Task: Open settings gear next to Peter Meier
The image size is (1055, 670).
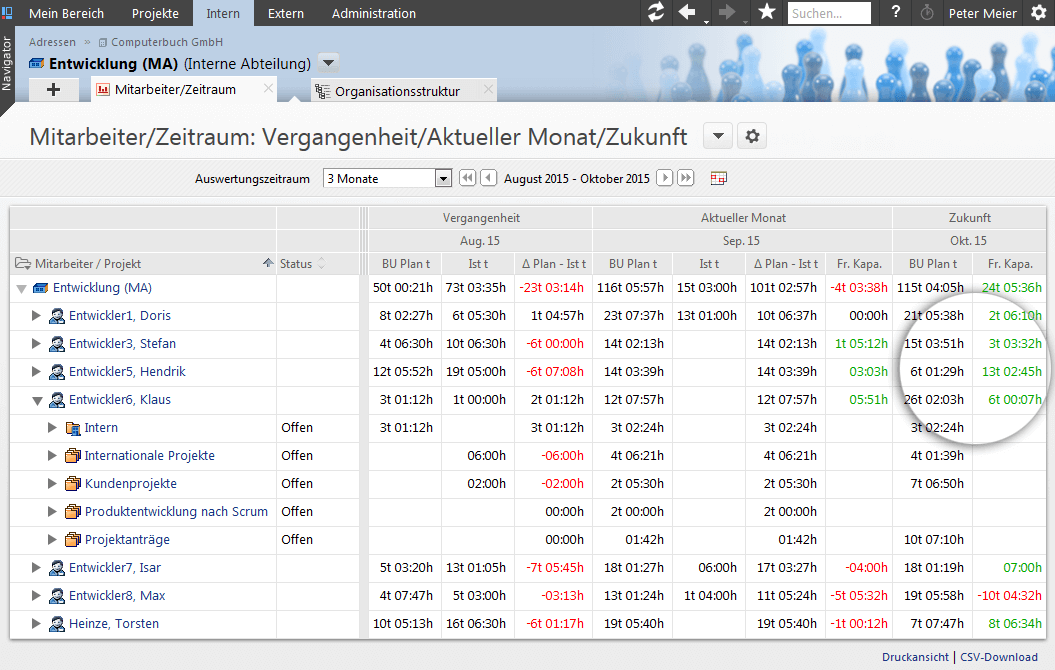Action: click(x=1039, y=13)
